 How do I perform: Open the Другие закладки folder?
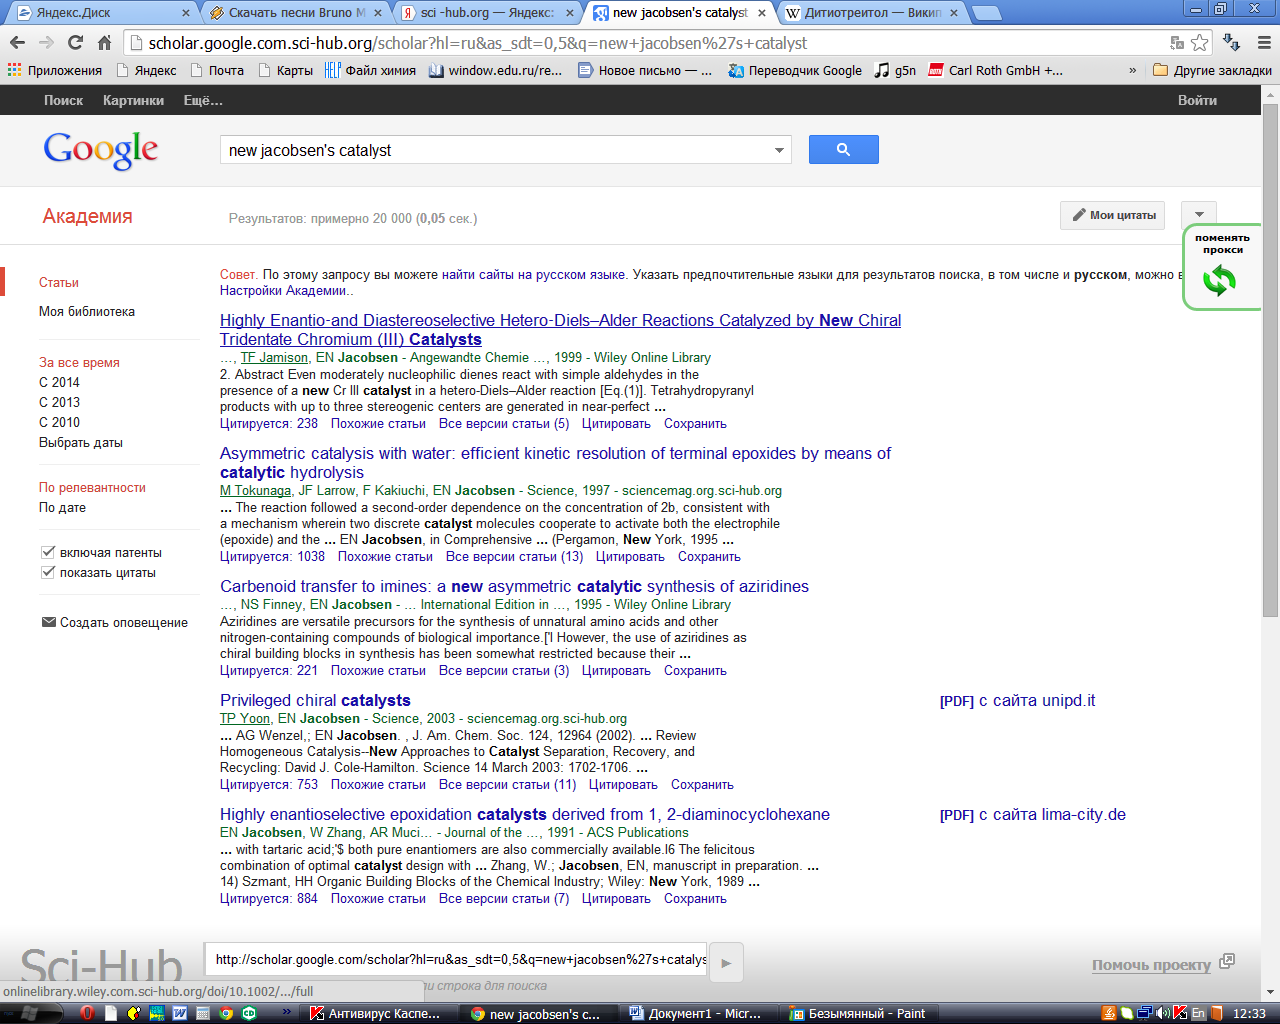[1212, 70]
